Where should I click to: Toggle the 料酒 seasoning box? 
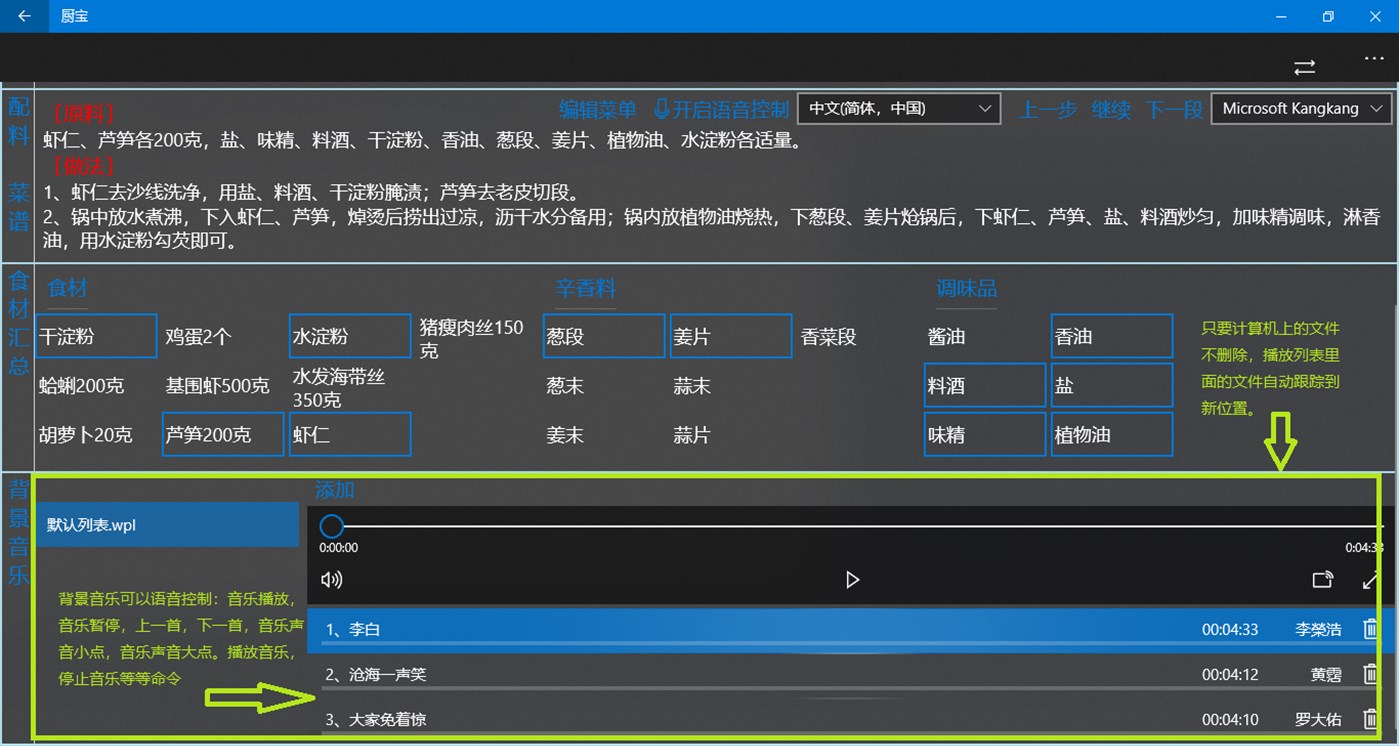point(984,384)
